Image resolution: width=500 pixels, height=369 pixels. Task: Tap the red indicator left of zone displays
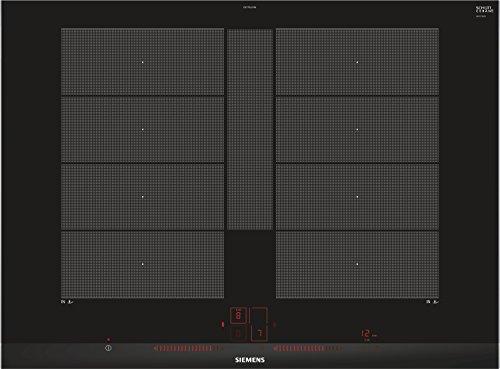pyautogui.click(x=223, y=324)
